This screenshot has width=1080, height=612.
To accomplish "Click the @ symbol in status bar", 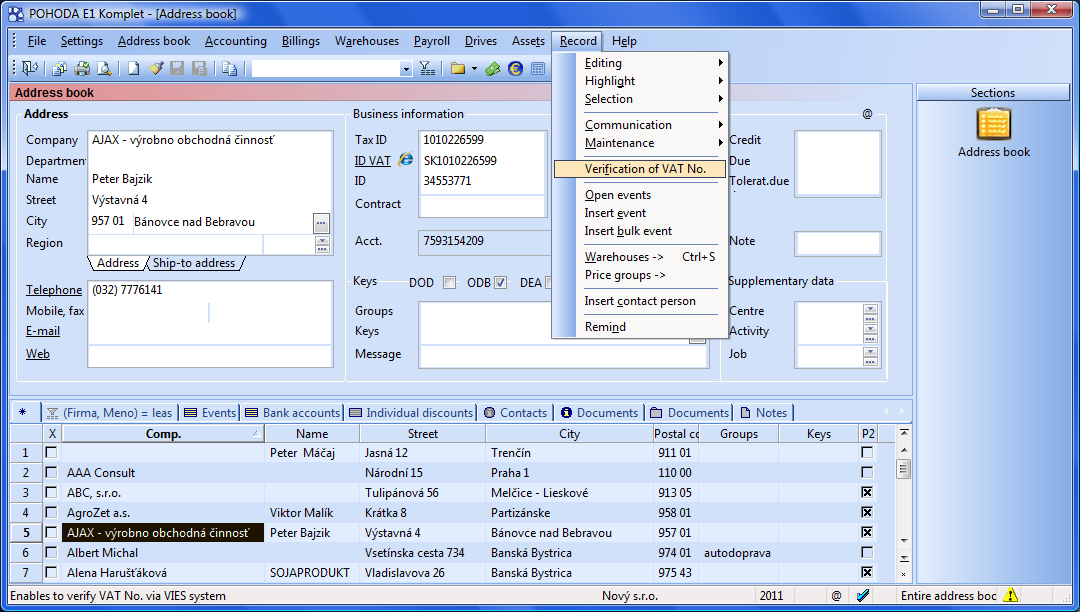I will click(x=836, y=595).
